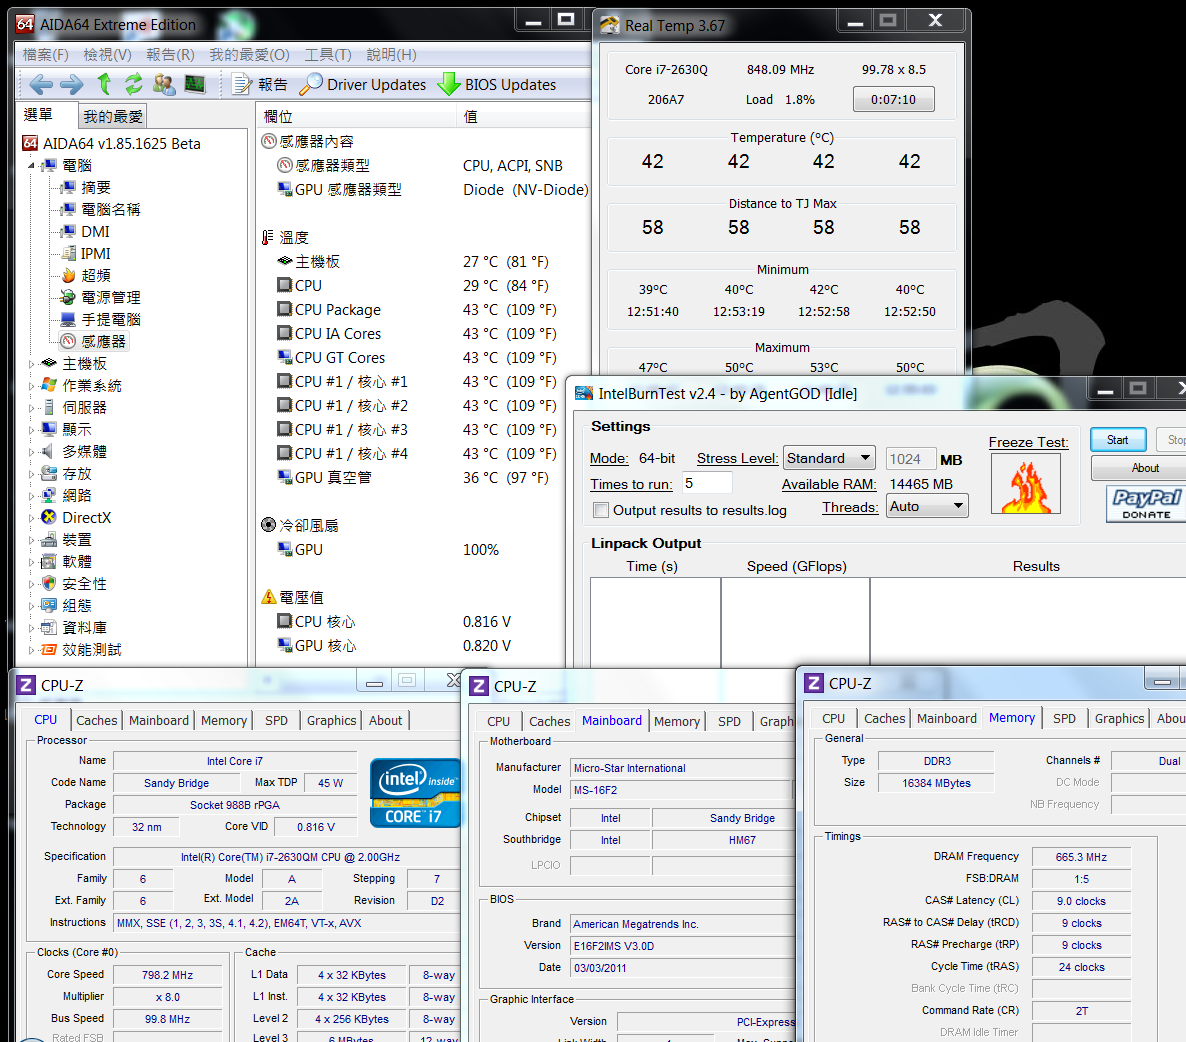This screenshot has width=1186, height=1042.
Task: Click the green up-level arrow icon
Action: click(104, 85)
